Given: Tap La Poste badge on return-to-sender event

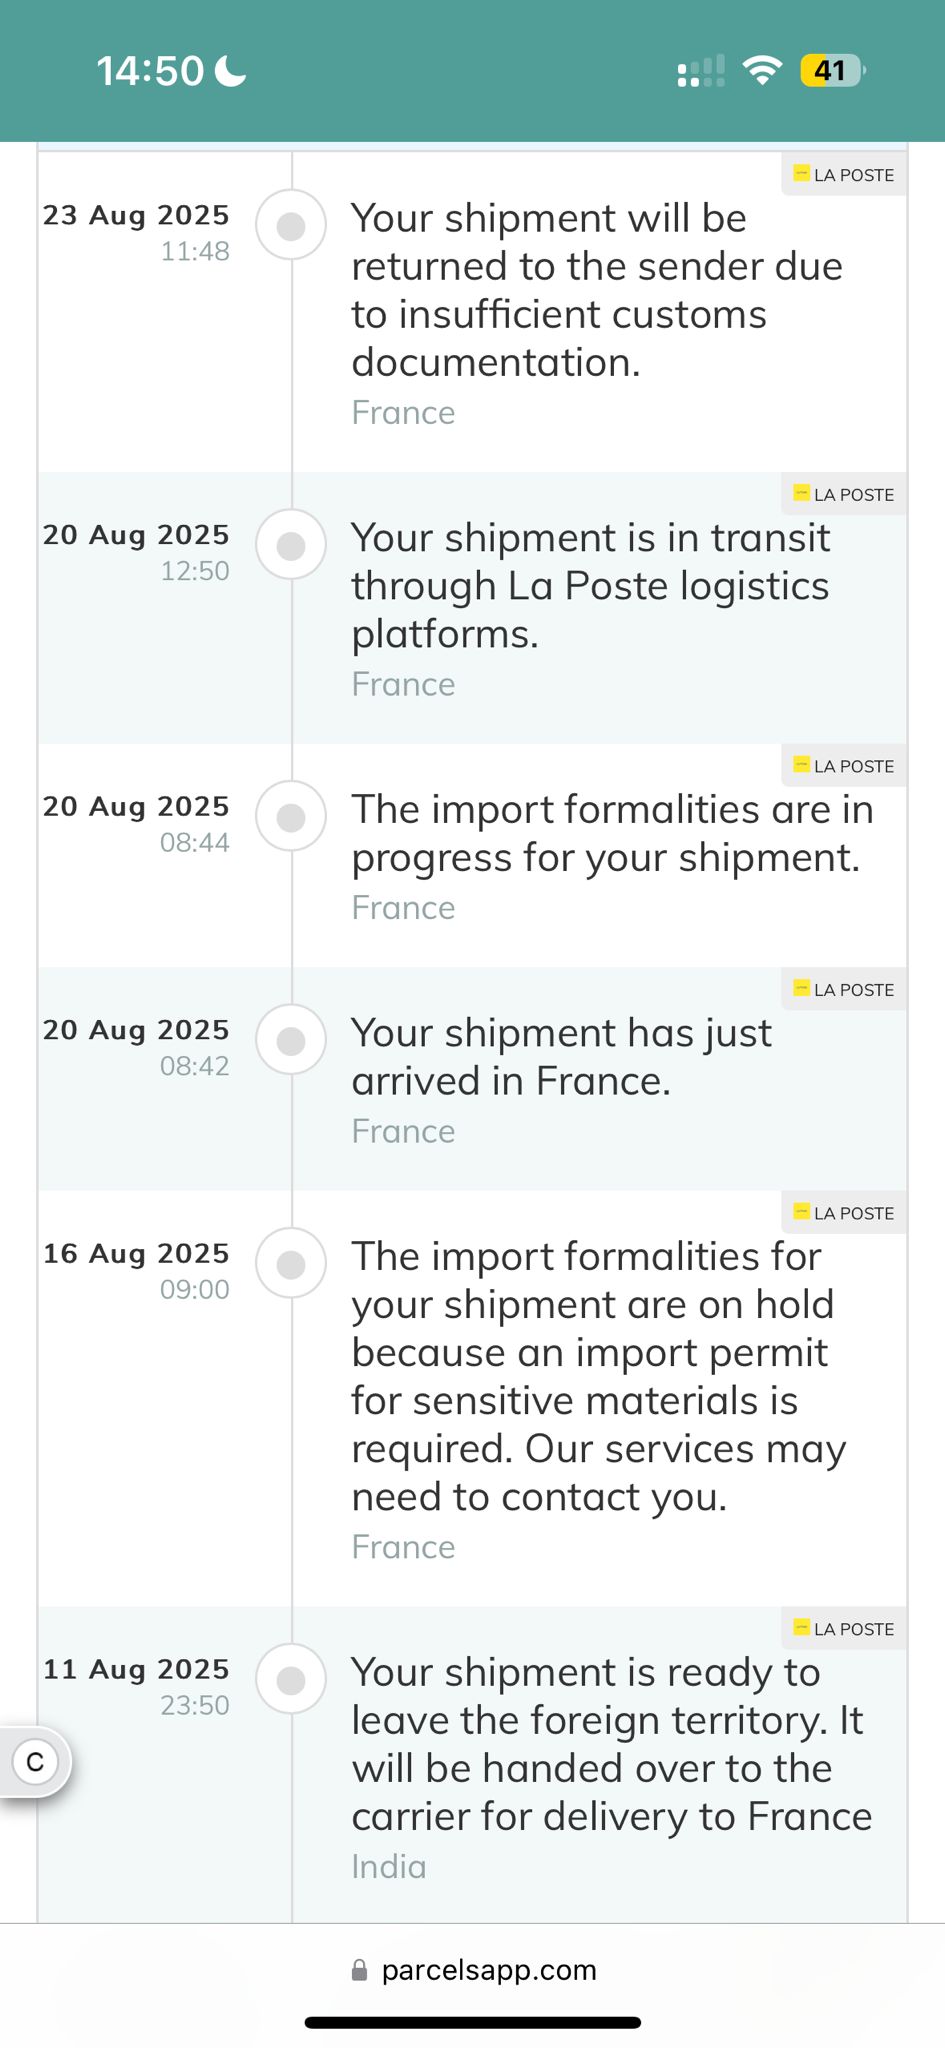Looking at the screenshot, I should (x=844, y=174).
